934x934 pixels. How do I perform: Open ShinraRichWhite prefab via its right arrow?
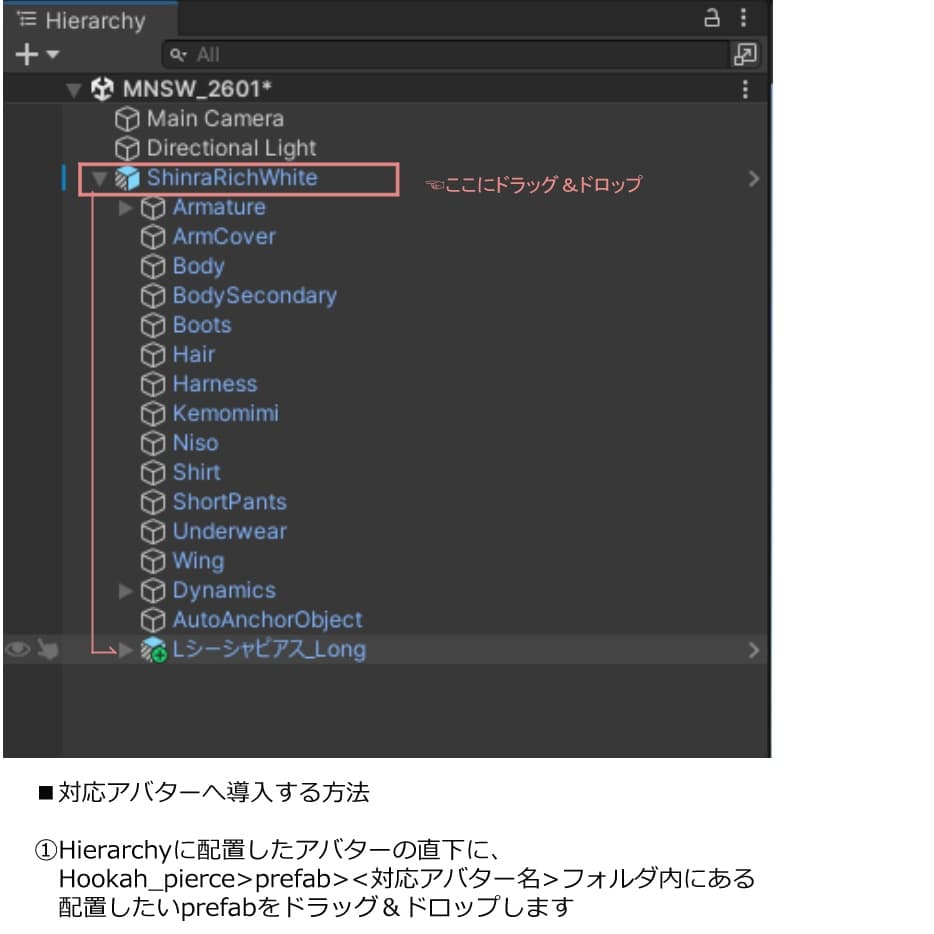(753, 178)
